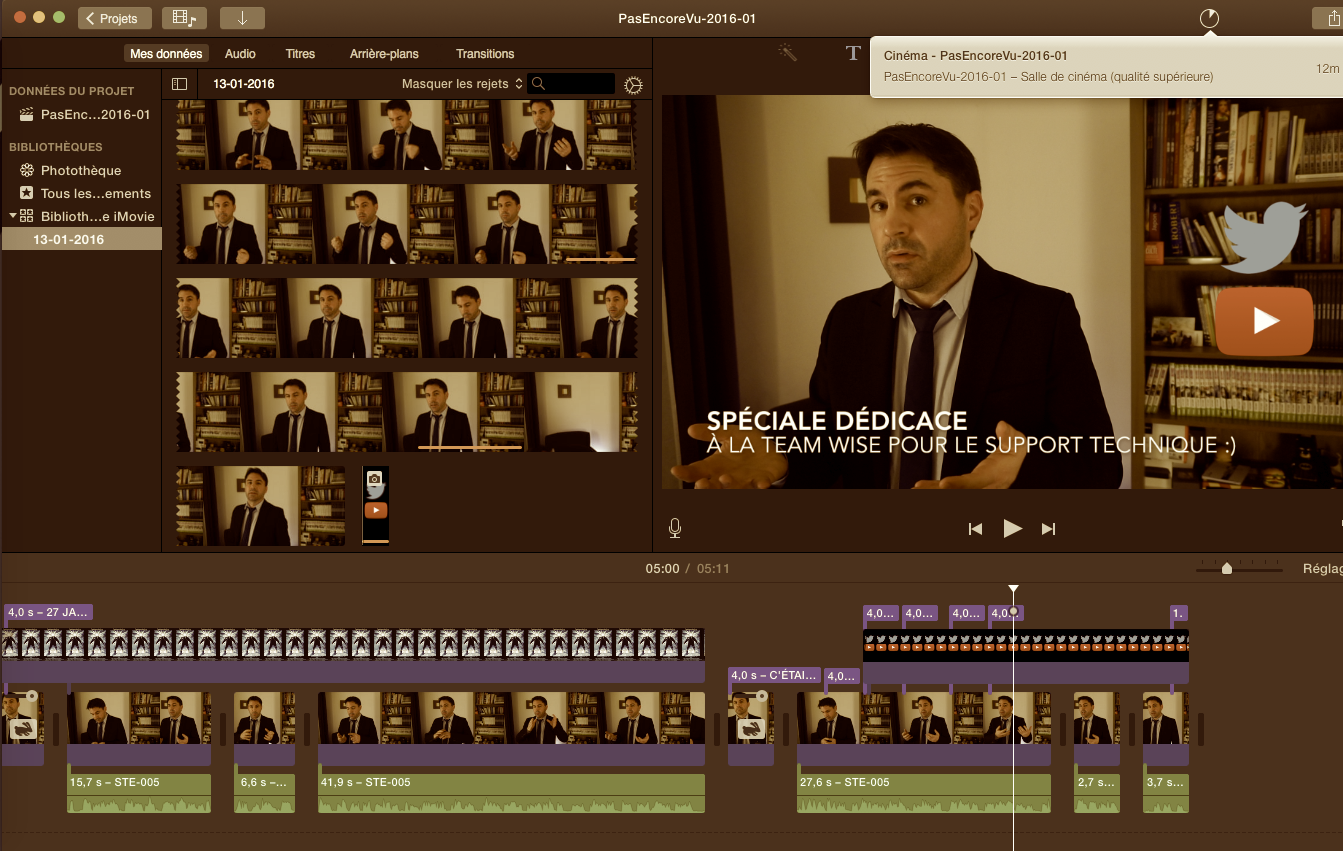The height and width of the screenshot is (851, 1343).
Task: Switch to the Titres tab
Action: [300, 54]
